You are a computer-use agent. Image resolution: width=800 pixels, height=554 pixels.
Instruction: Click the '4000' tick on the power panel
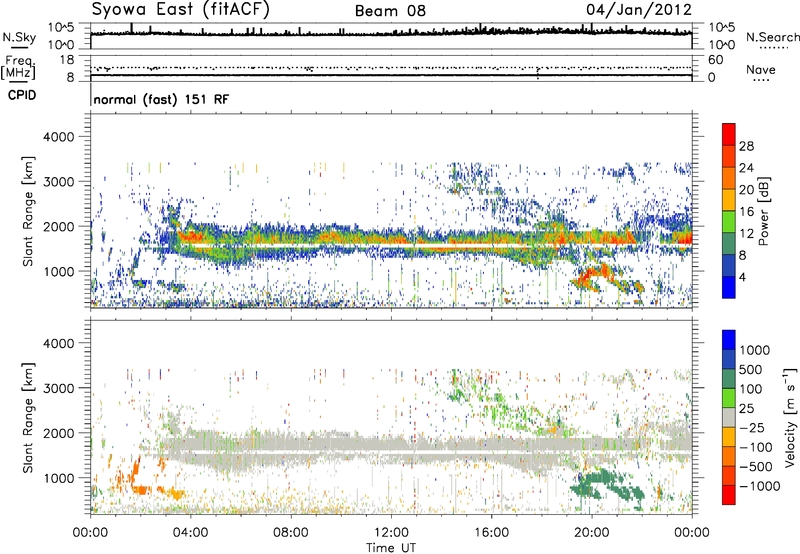(58, 137)
